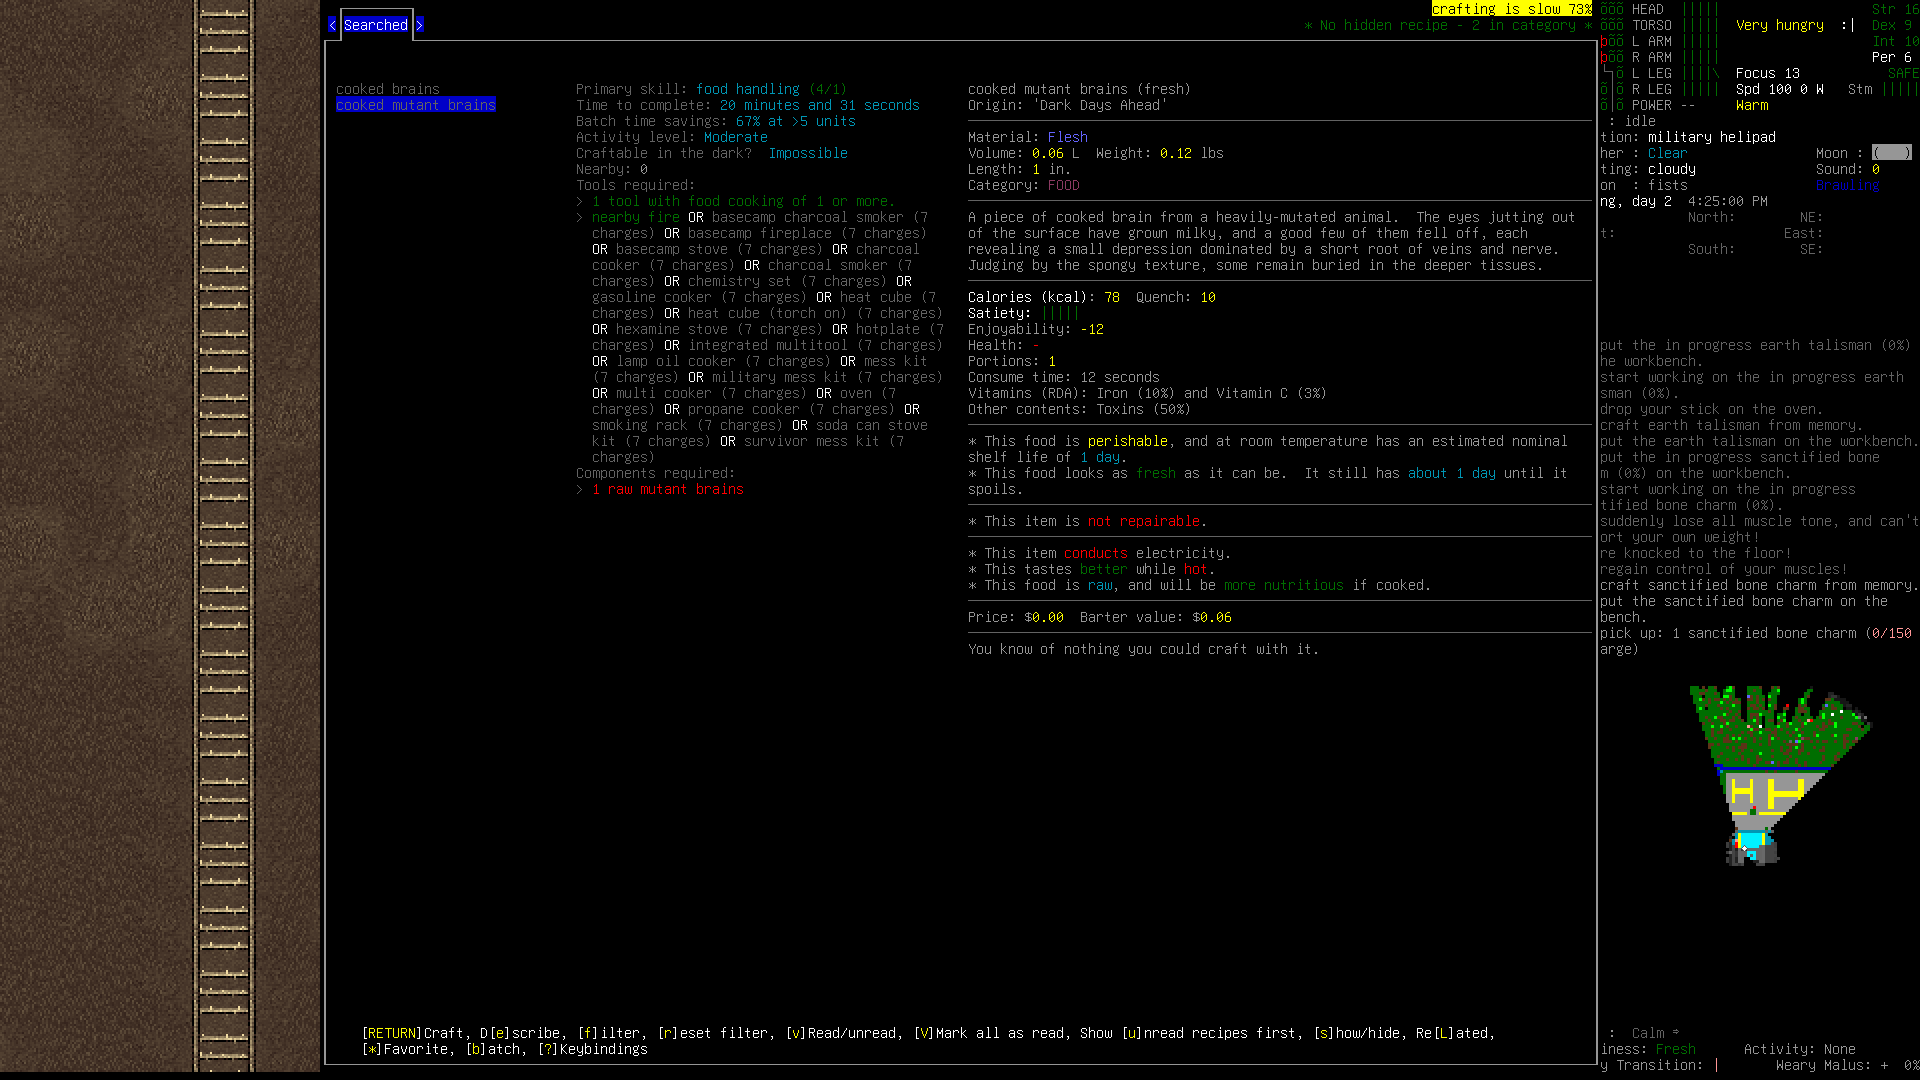Toggle [s]how/hide recipe option
The image size is (1920, 1080).
1356,1033
